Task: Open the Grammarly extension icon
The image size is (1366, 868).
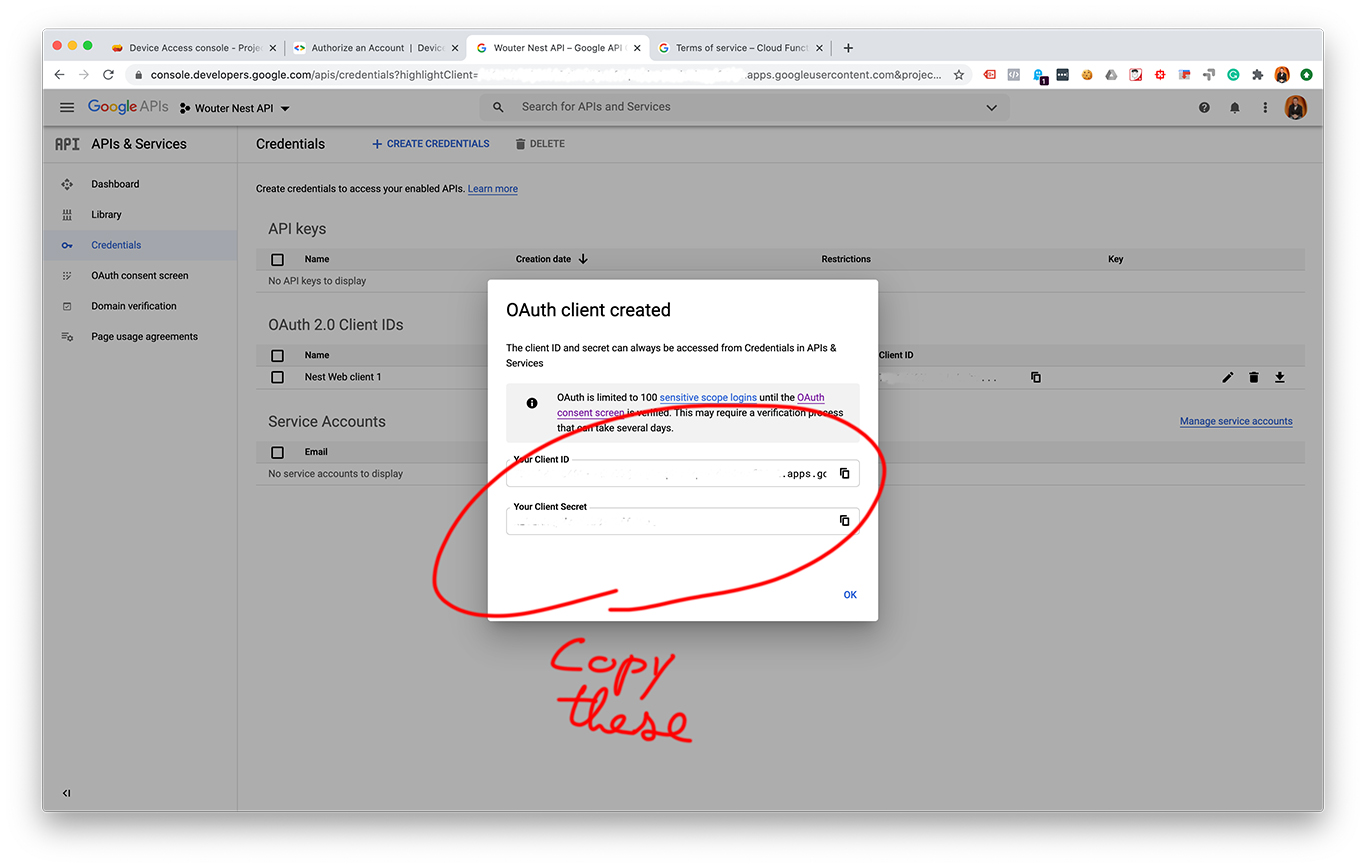Action: 1234,75
